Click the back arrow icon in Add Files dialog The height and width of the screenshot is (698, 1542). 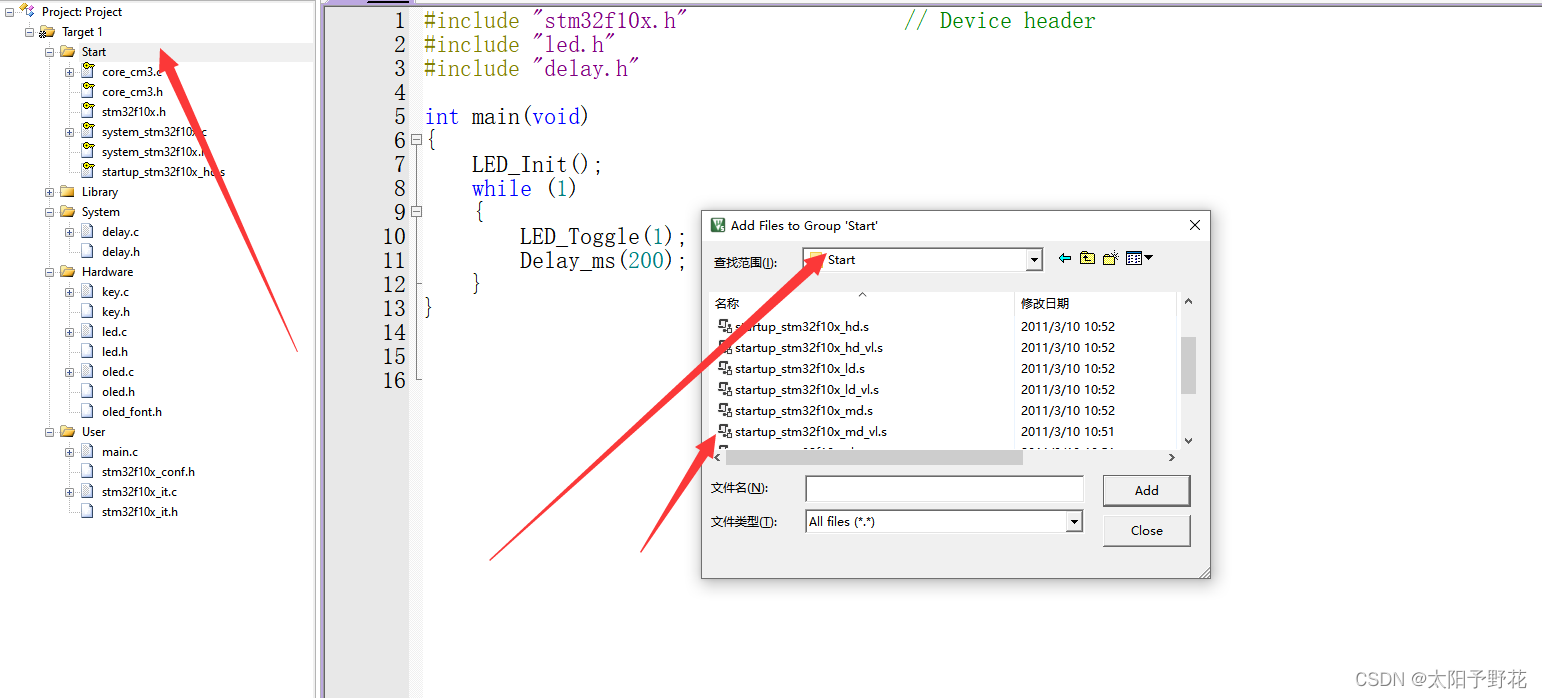click(1064, 258)
